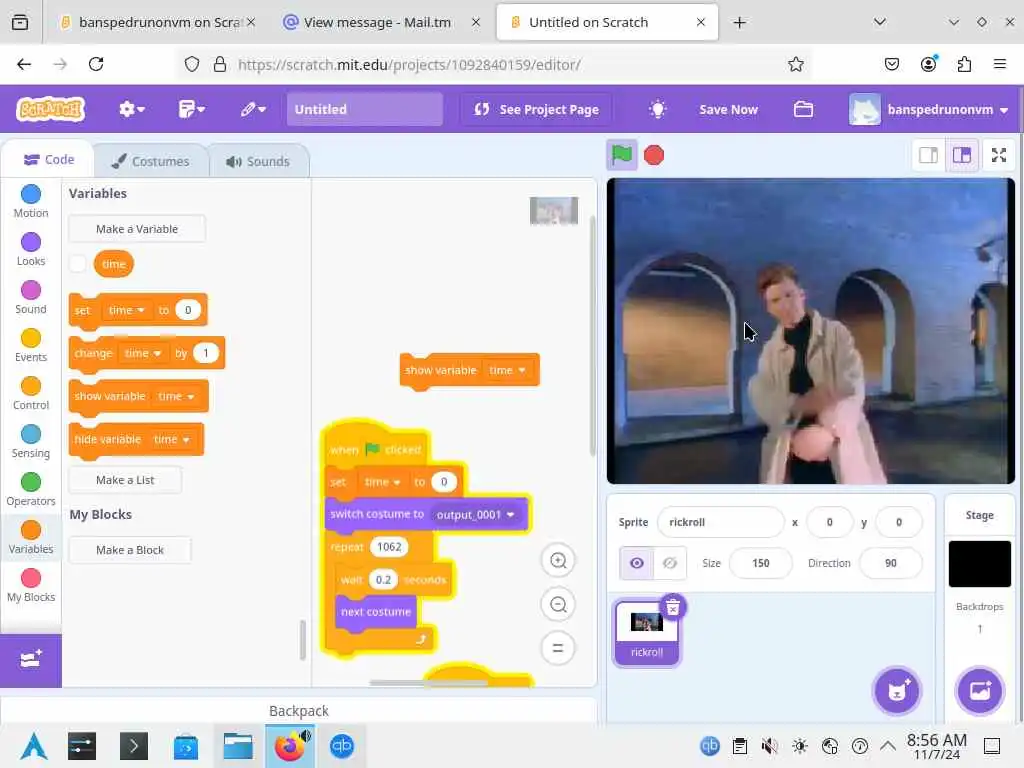This screenshot has width=1024, height=768.
Task: Open output_0001 costume dropdown
Action: [475, 515]
